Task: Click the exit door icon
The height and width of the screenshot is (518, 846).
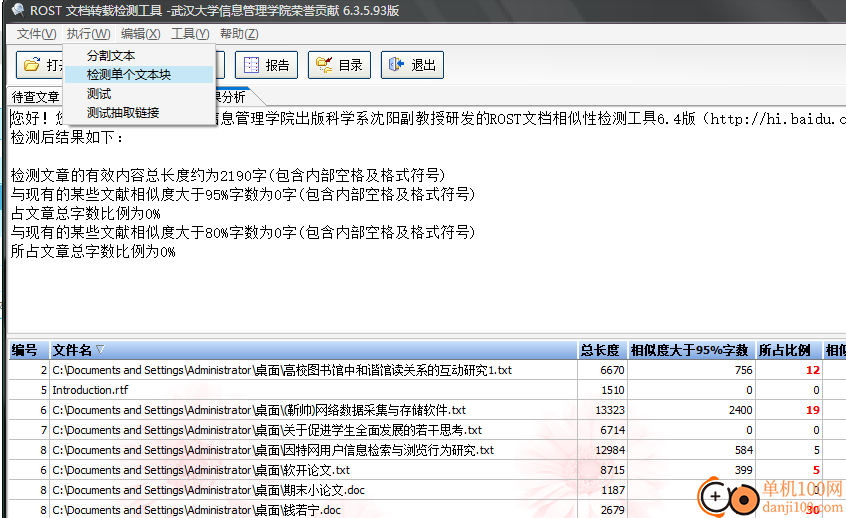Action: 397,65
